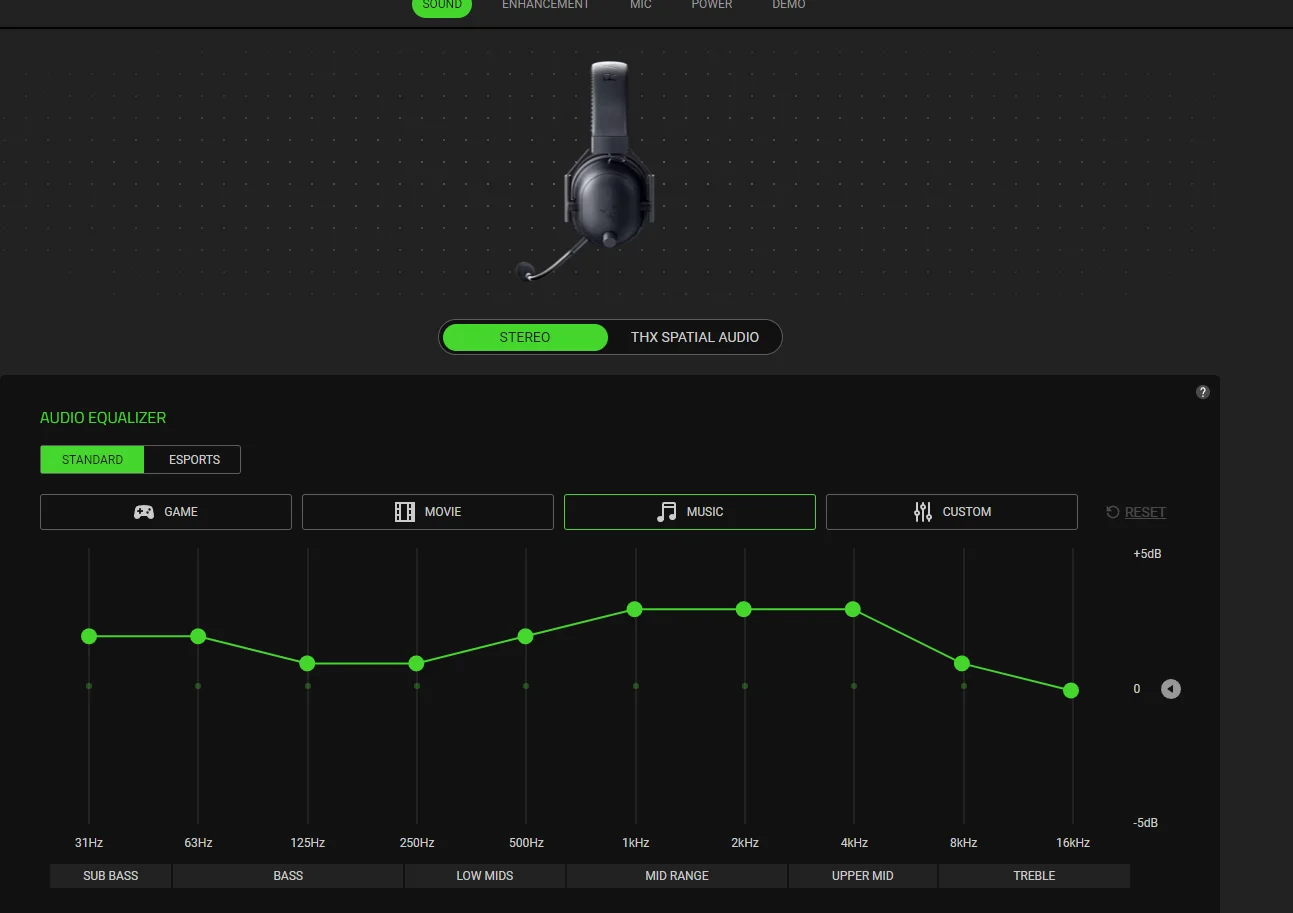
Task: Click the -5dB scale label
Action: (x=1146, y=823)
